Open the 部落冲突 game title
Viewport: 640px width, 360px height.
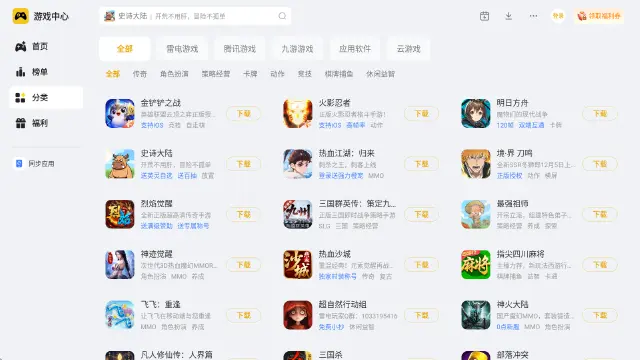pyautogui.click(x=512, y=355)
